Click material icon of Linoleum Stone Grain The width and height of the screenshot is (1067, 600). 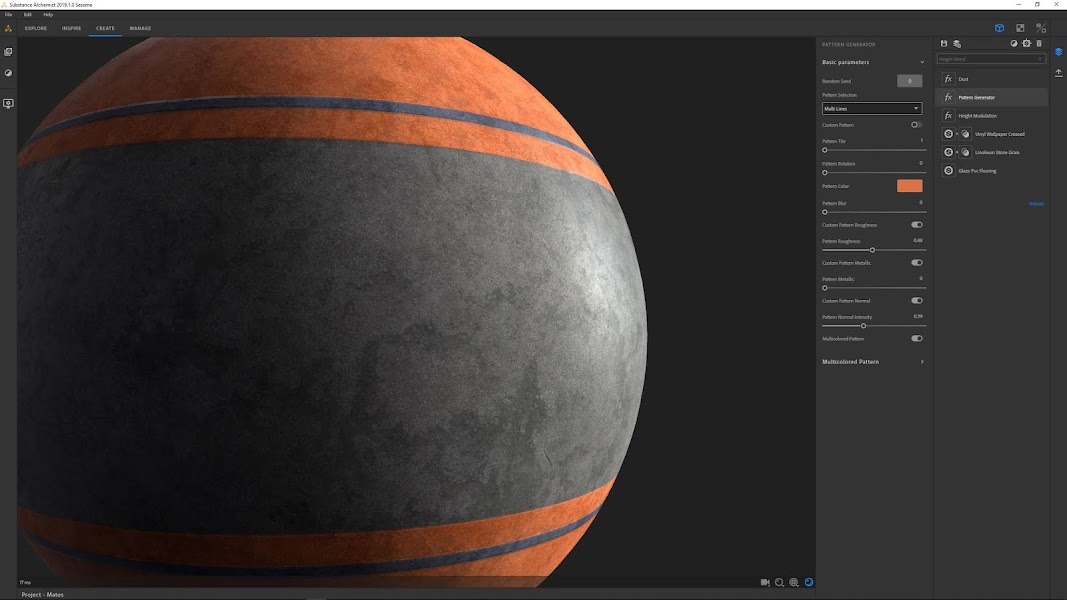click(x=948, y=152)
